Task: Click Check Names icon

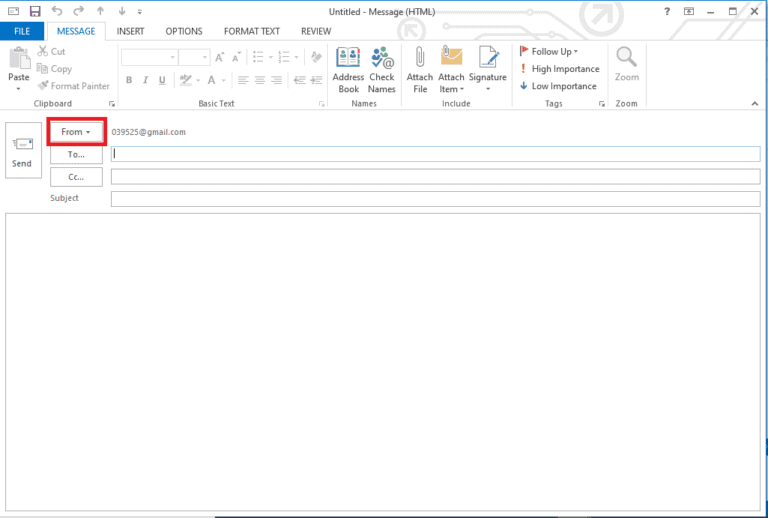Action: click(x=382, y=70)
